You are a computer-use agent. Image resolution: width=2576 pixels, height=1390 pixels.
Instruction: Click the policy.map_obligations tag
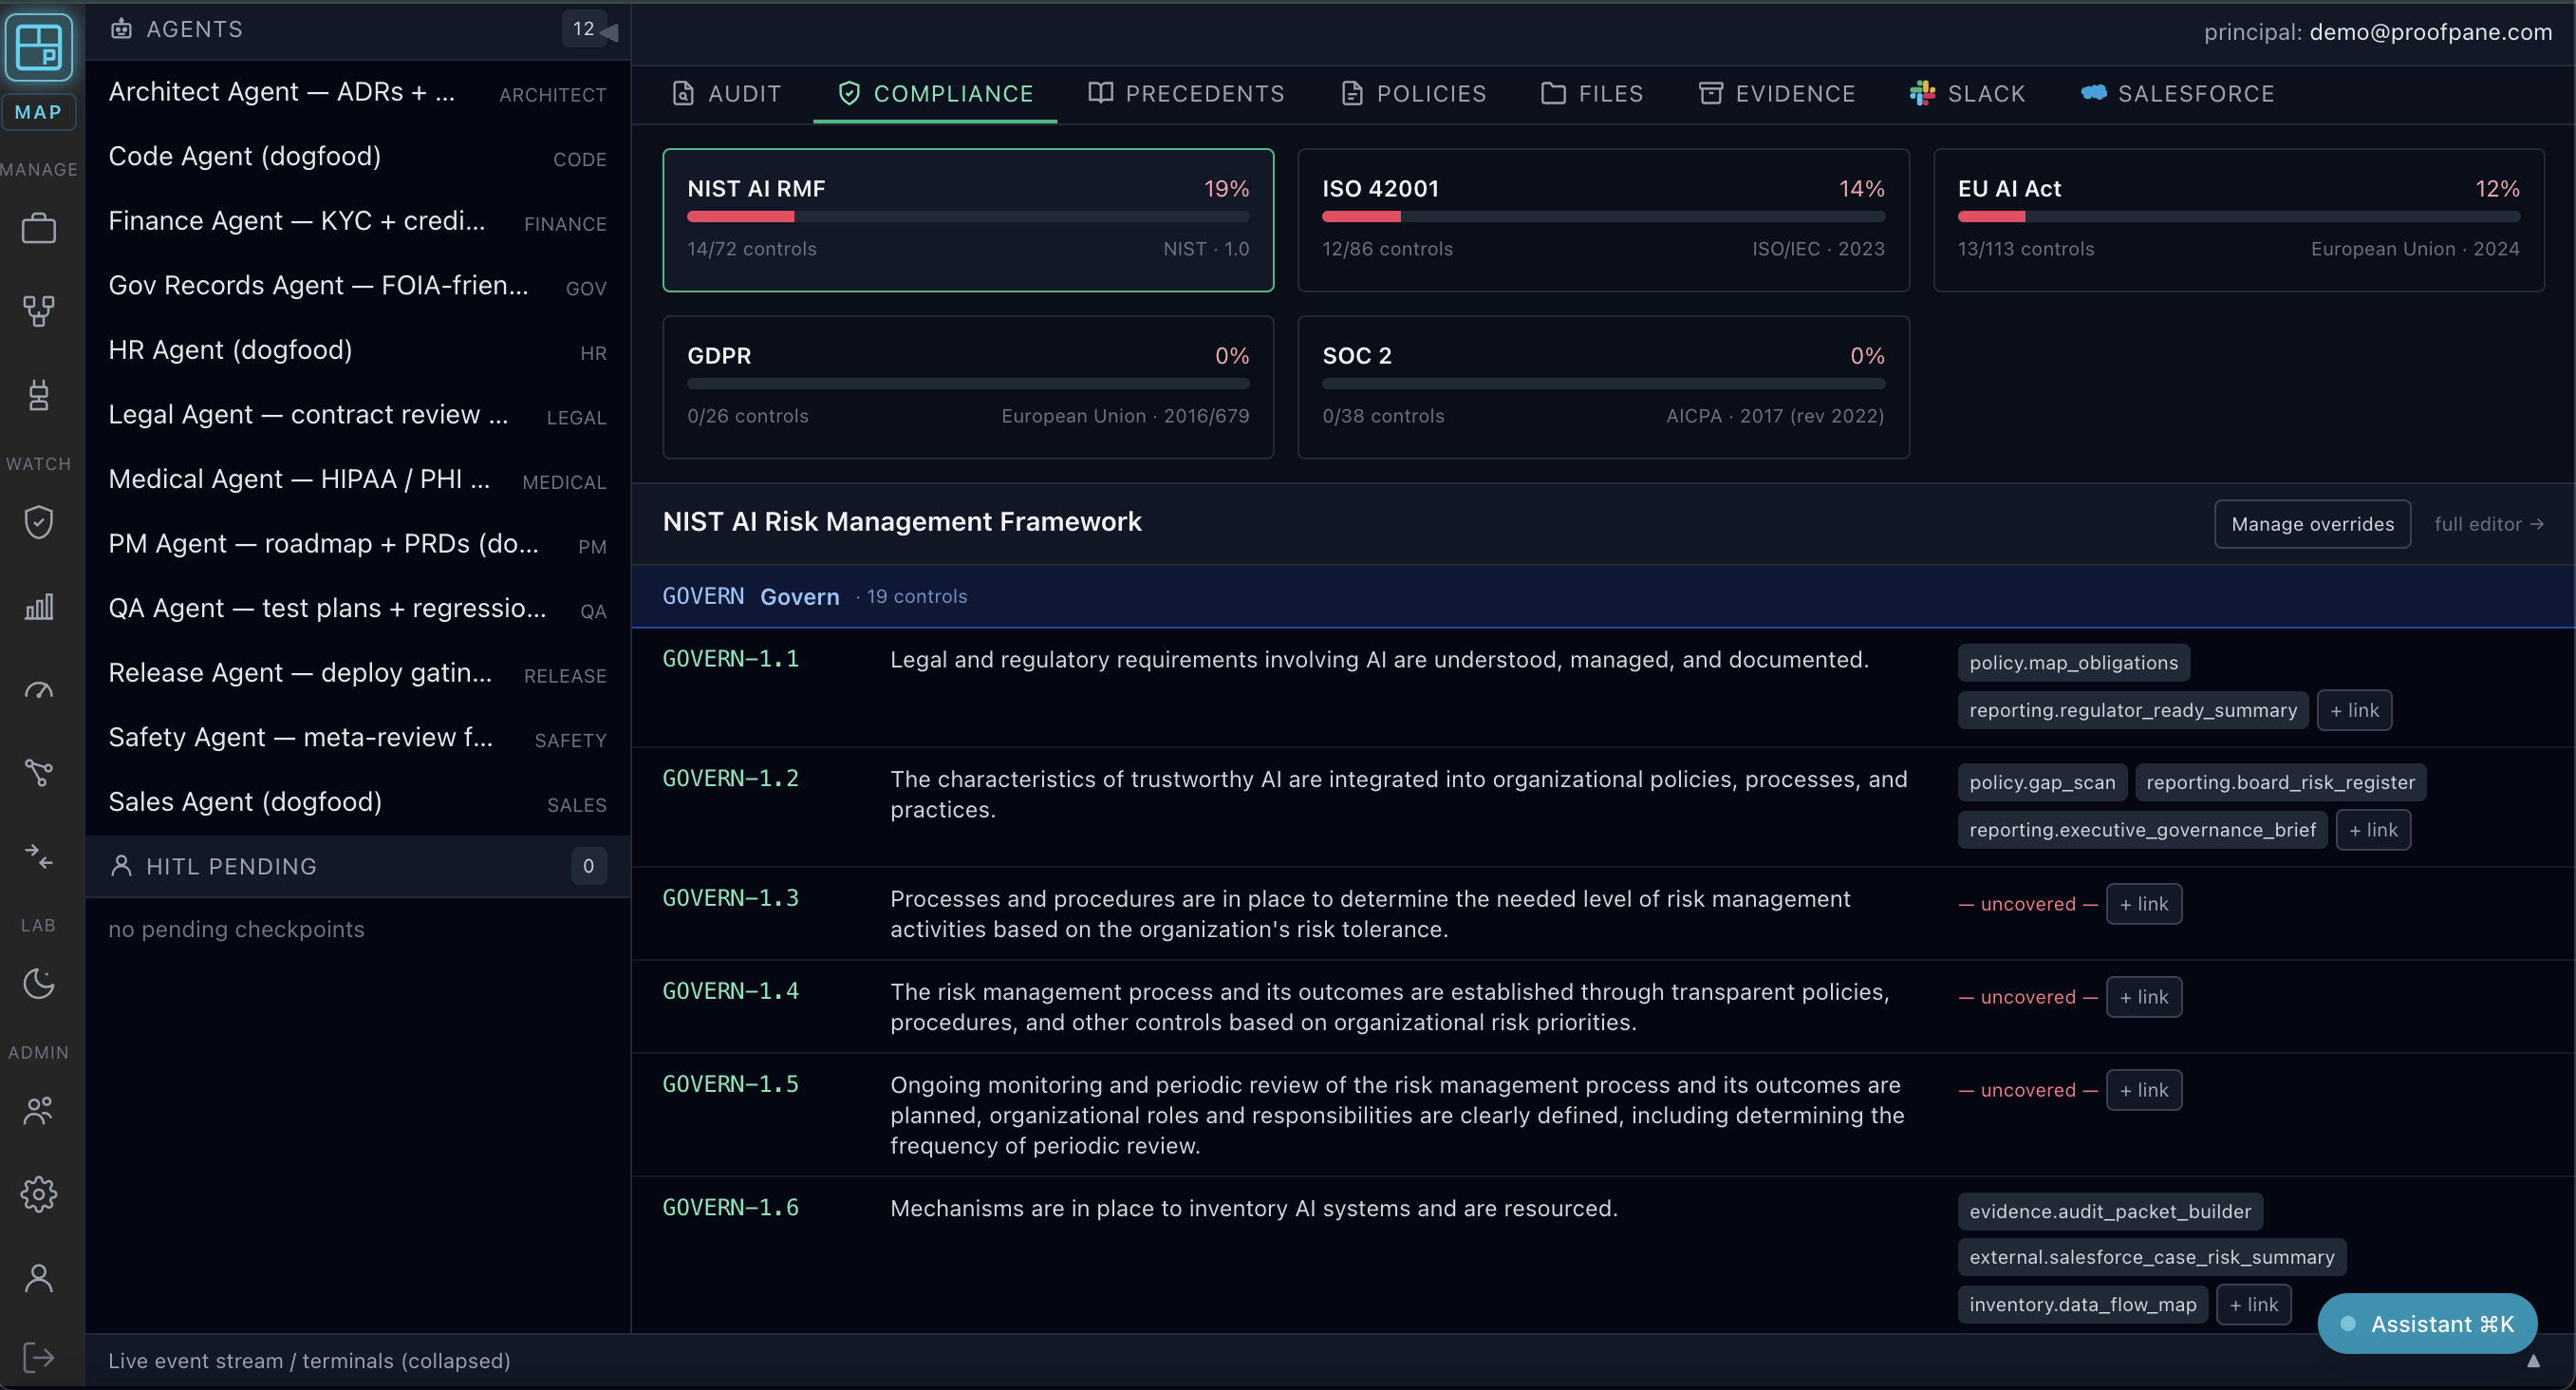coord(2073,663)
